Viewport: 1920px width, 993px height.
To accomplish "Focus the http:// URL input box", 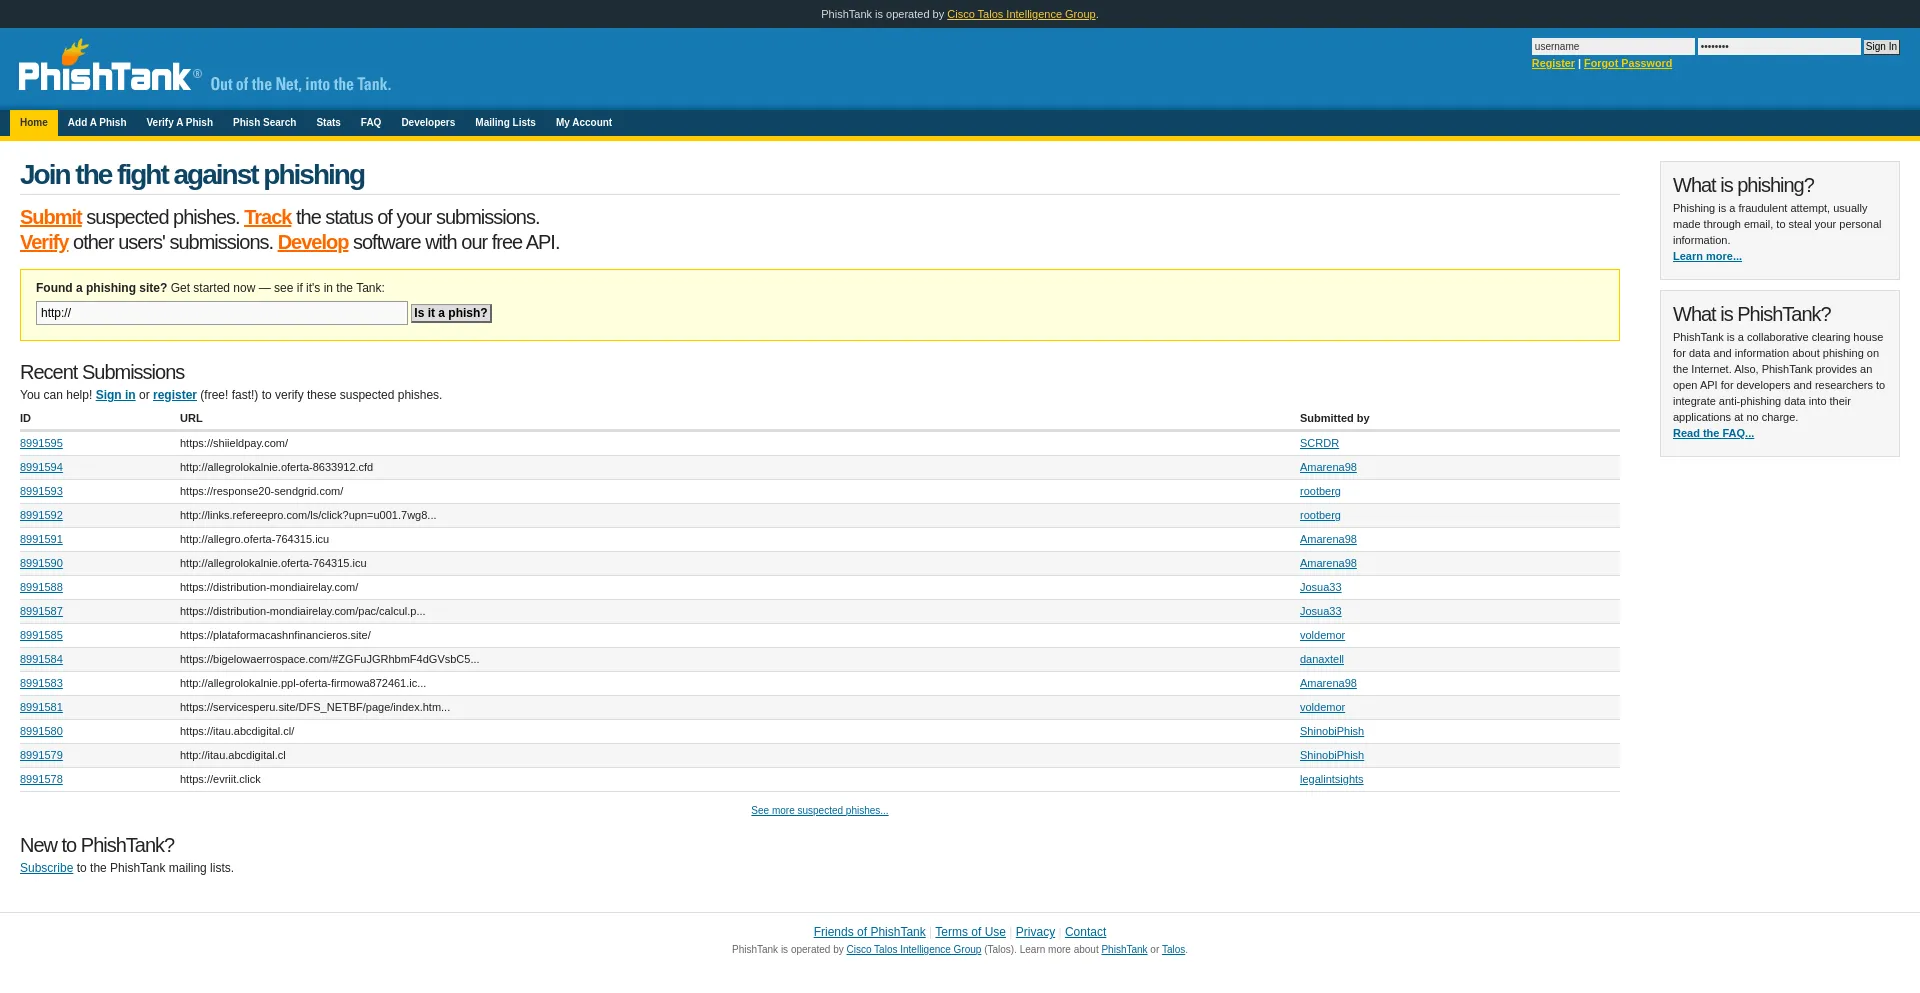I will 222,313.
